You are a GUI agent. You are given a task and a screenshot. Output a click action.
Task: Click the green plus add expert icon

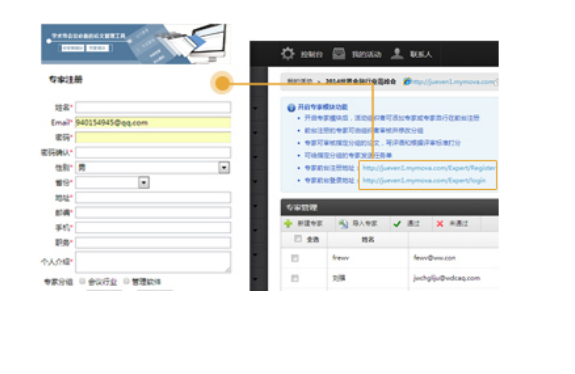click(288, 223)
